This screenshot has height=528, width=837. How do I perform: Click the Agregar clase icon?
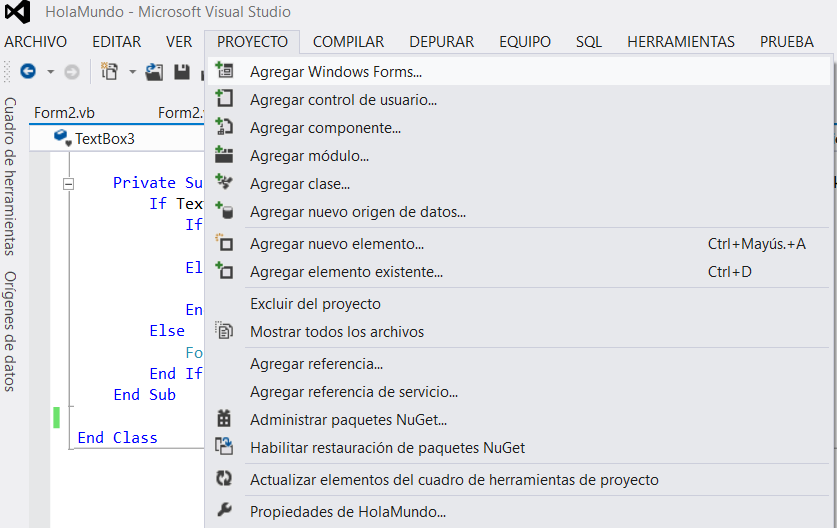point(225,184)
